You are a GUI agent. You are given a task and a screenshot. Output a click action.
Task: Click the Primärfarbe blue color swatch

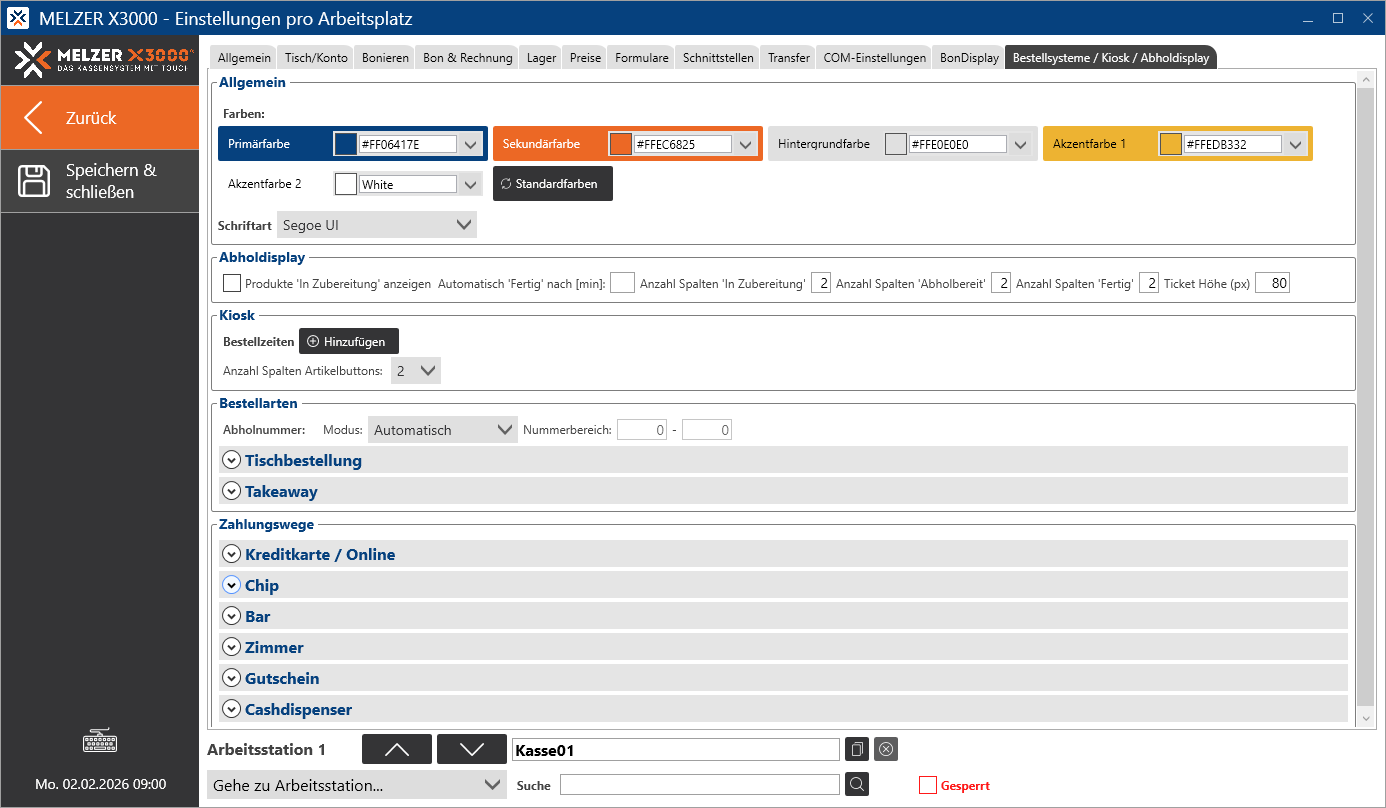coord(345,144)
